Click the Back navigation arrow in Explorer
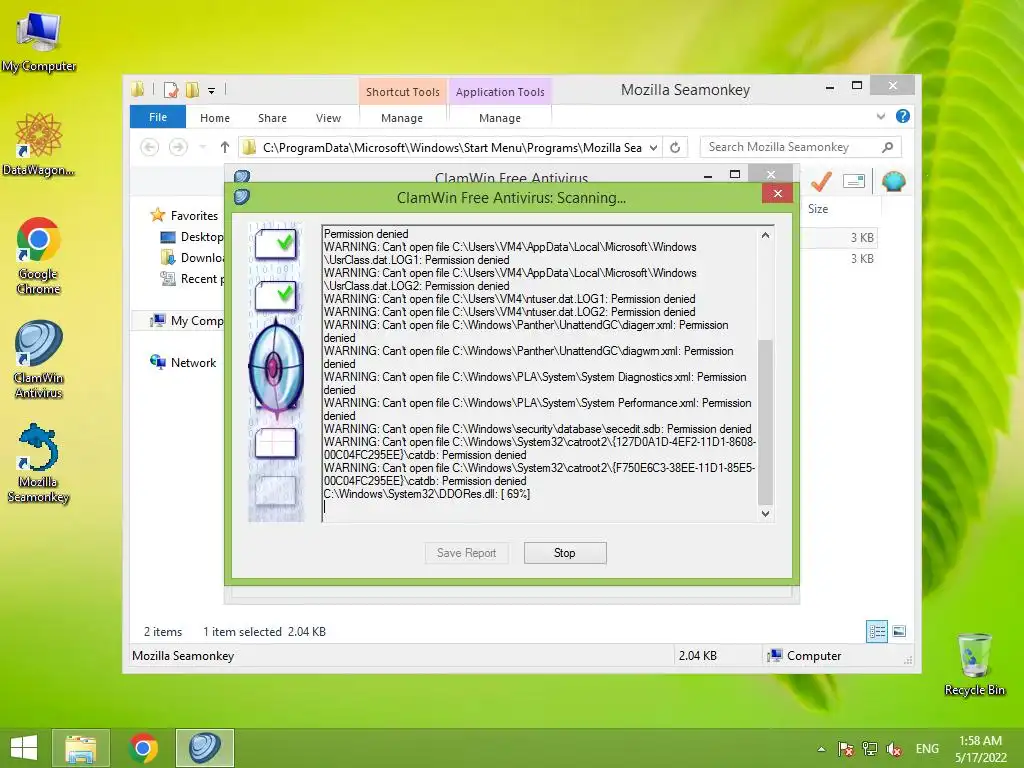 150,148
